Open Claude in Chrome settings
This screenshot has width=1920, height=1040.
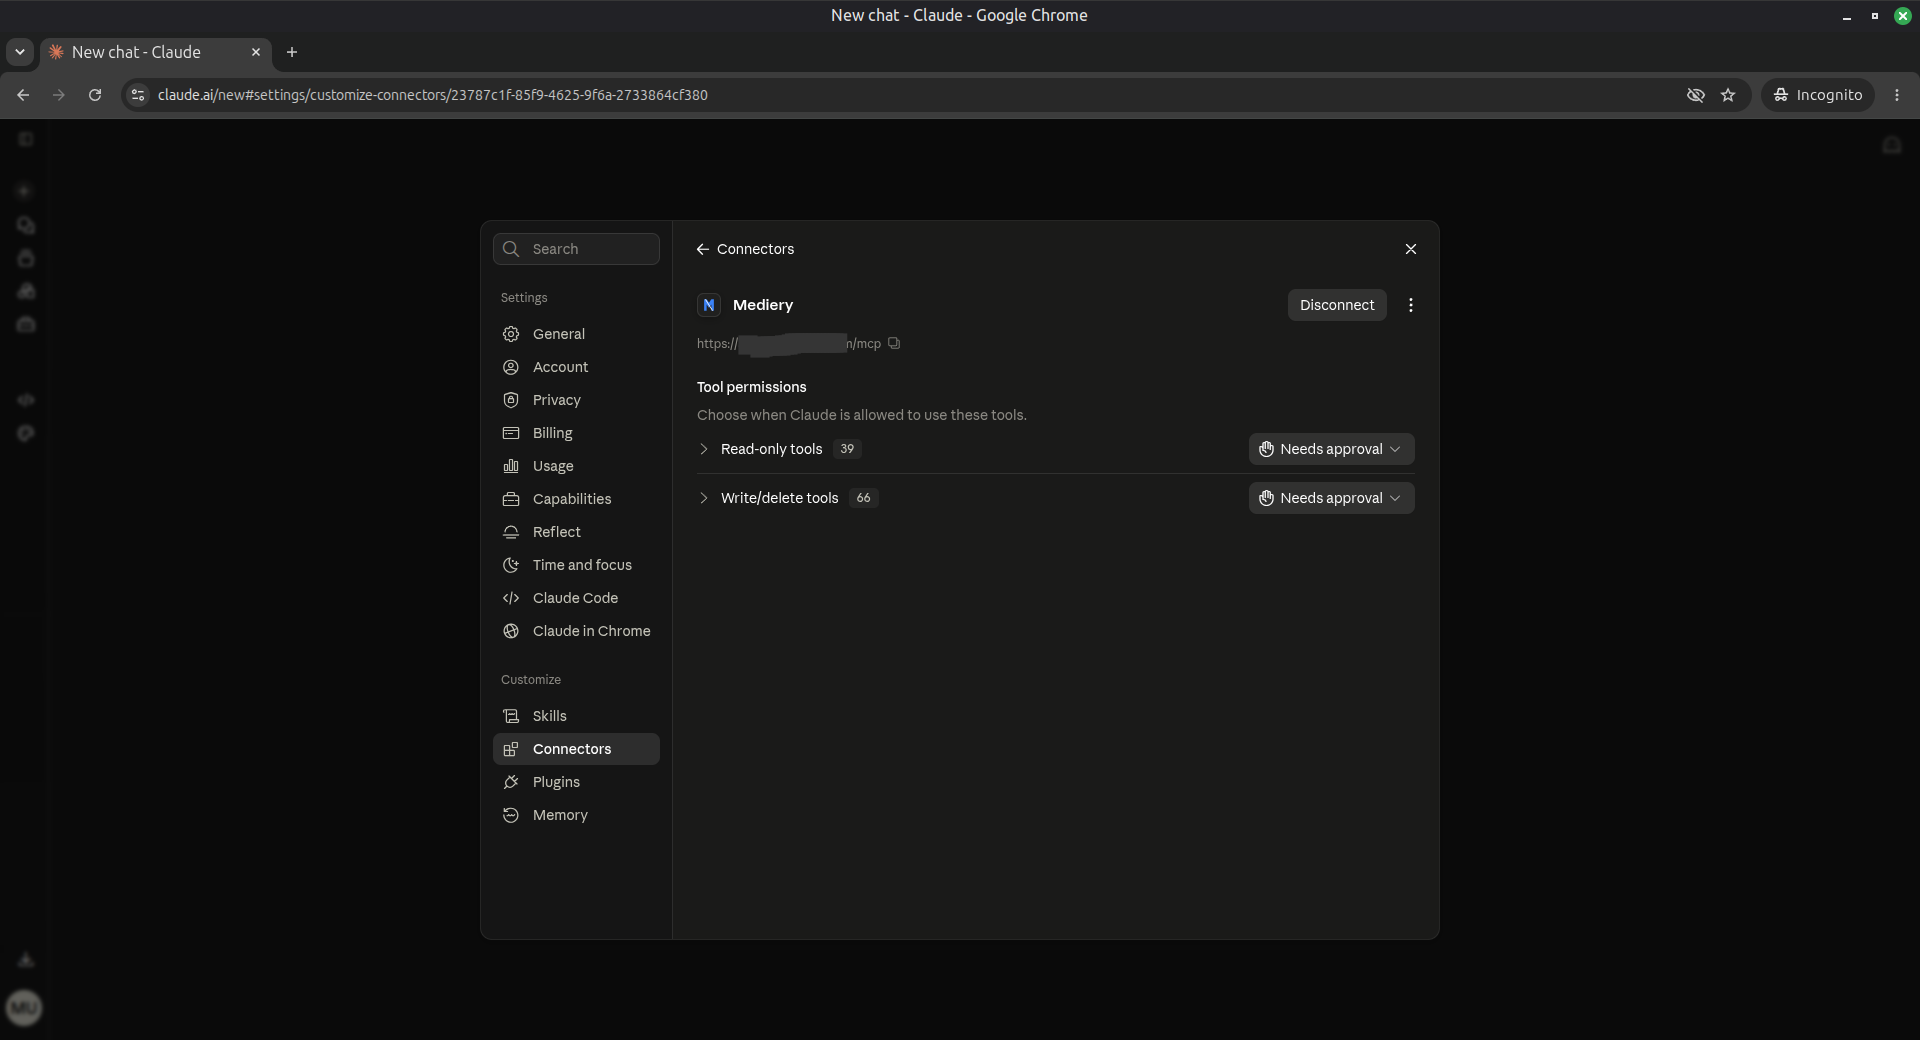tap(576, 631)
